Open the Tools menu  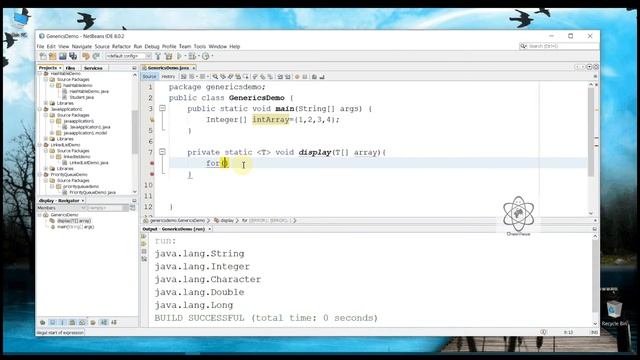(200, 47)
